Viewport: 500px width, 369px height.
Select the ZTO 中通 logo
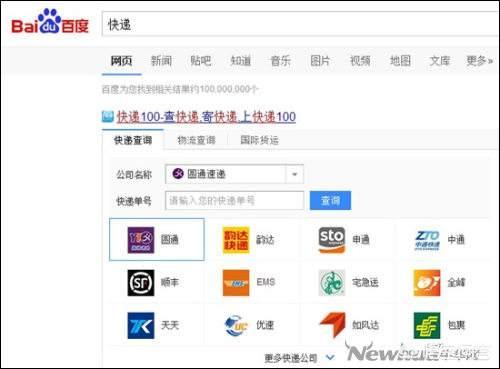[x=427, y=240]
